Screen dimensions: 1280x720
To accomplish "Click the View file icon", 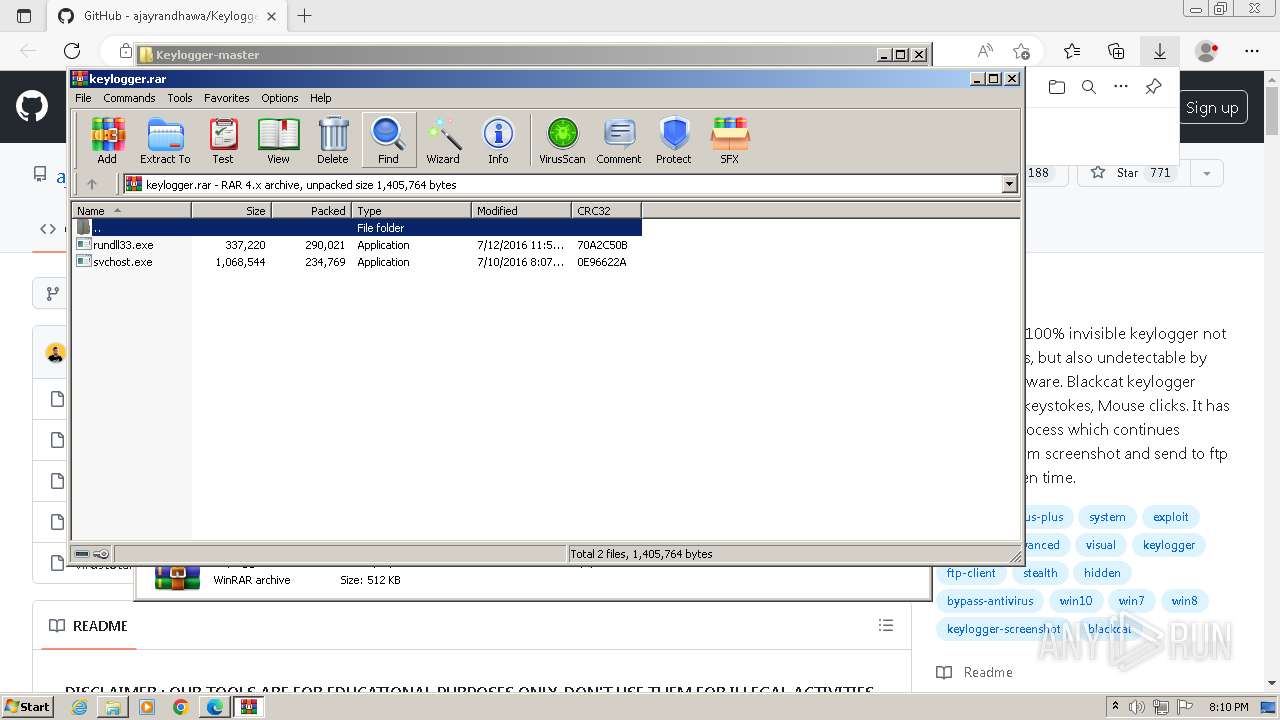I will pos(278,140).
